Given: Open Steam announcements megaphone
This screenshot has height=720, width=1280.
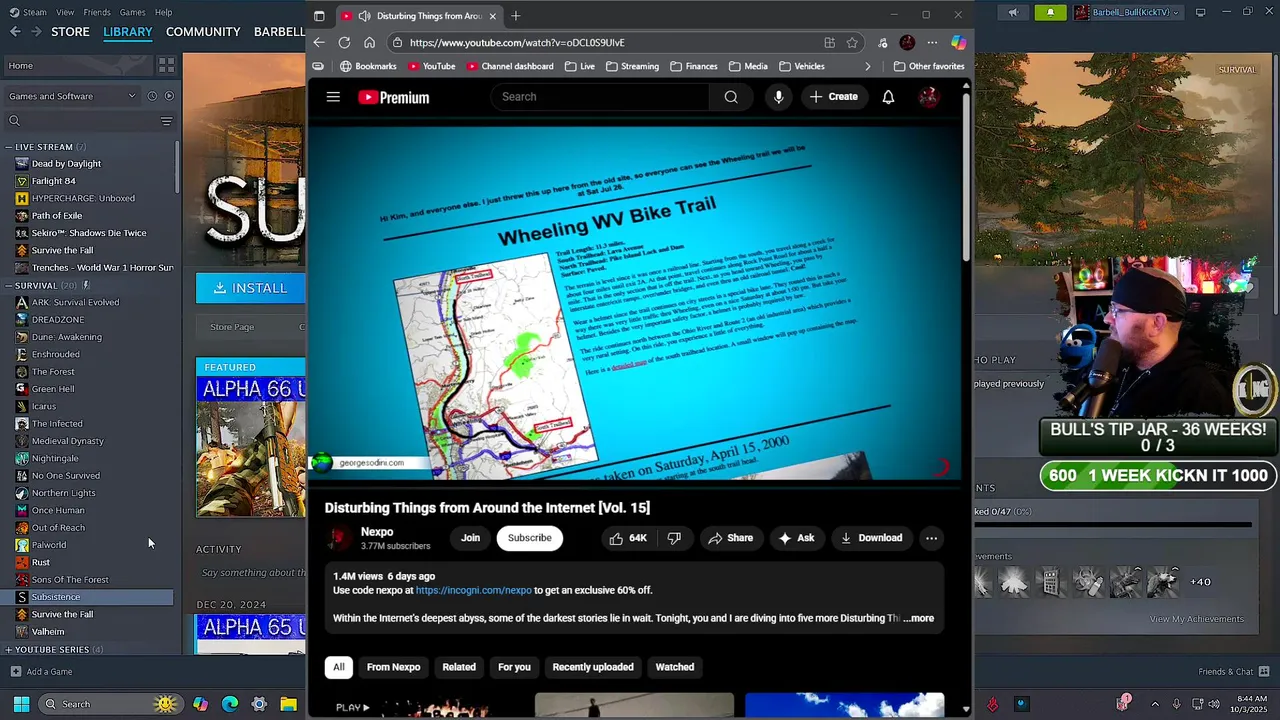Looking at the screenshot, I should point(1013,12).
